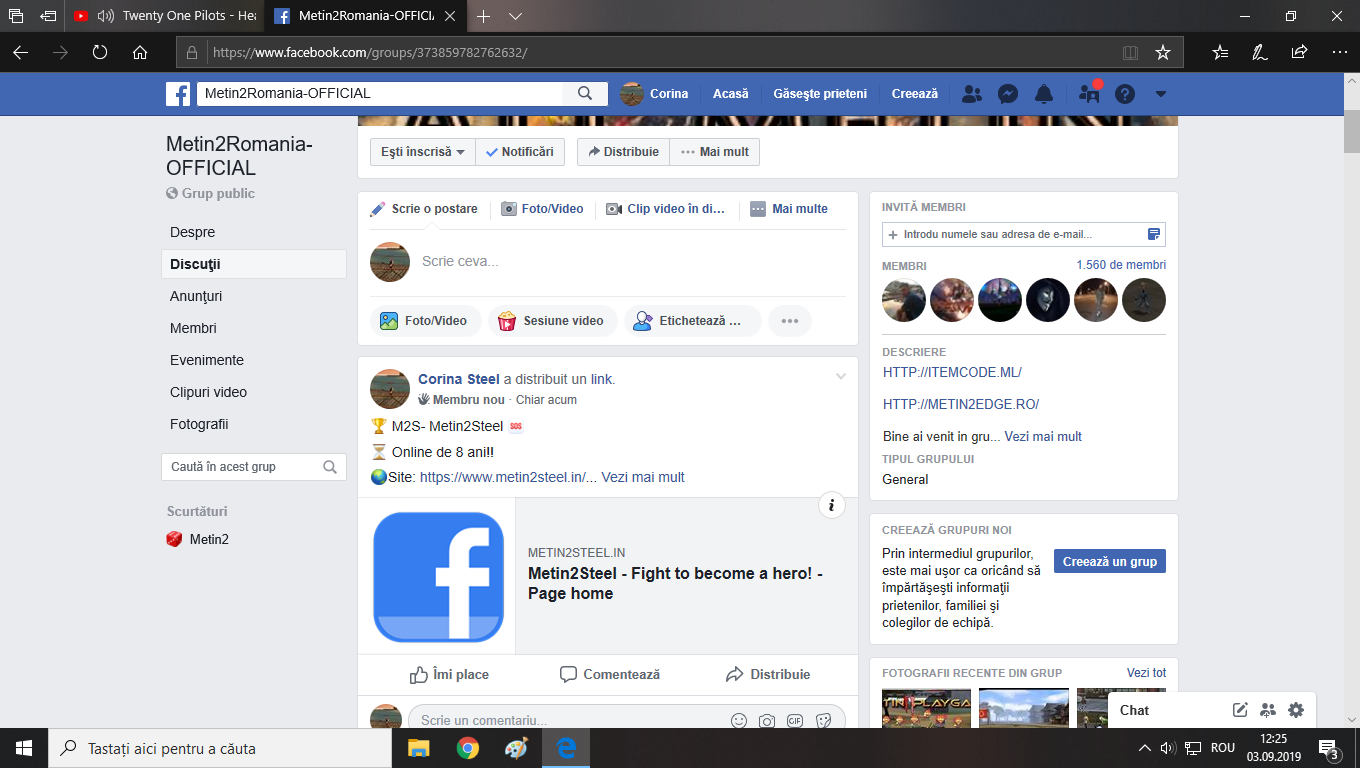Open Edge Settings and more ellipsis

tap(1339, 52)
